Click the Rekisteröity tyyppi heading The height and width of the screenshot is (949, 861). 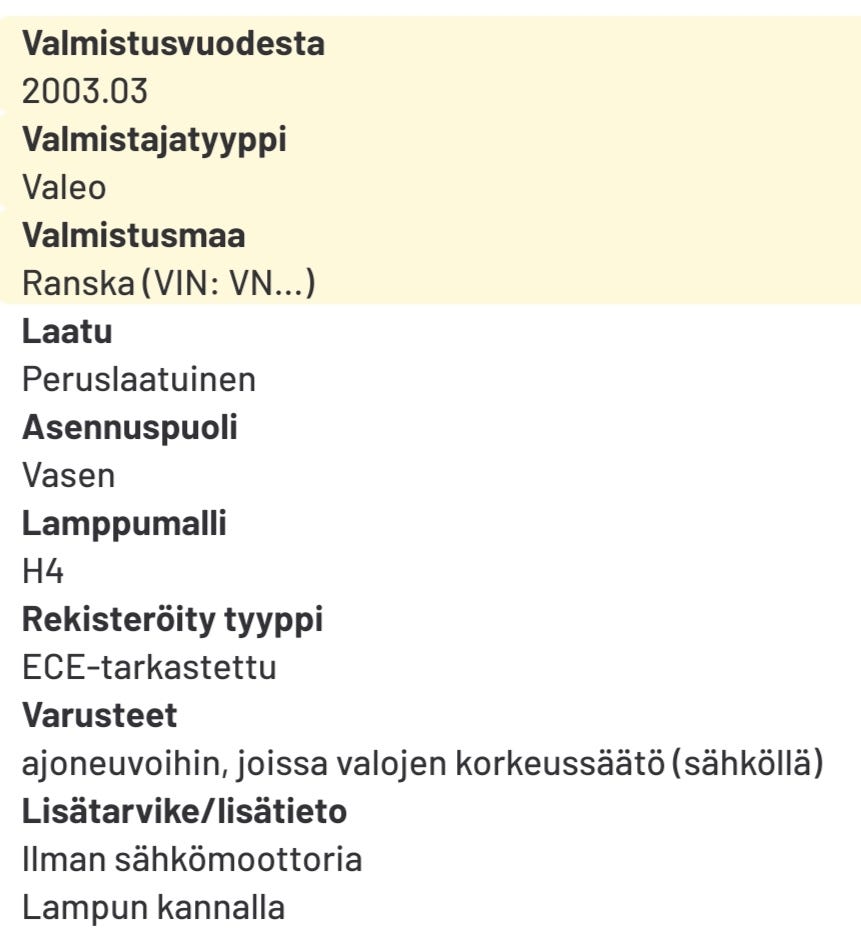(172, 620)
